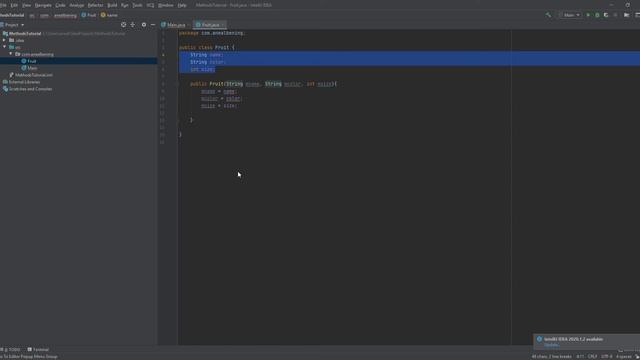Screen dimensions: 640x360
Task: Open the Analyze menu
Action: pyautogui.click(x=77, y=5)
